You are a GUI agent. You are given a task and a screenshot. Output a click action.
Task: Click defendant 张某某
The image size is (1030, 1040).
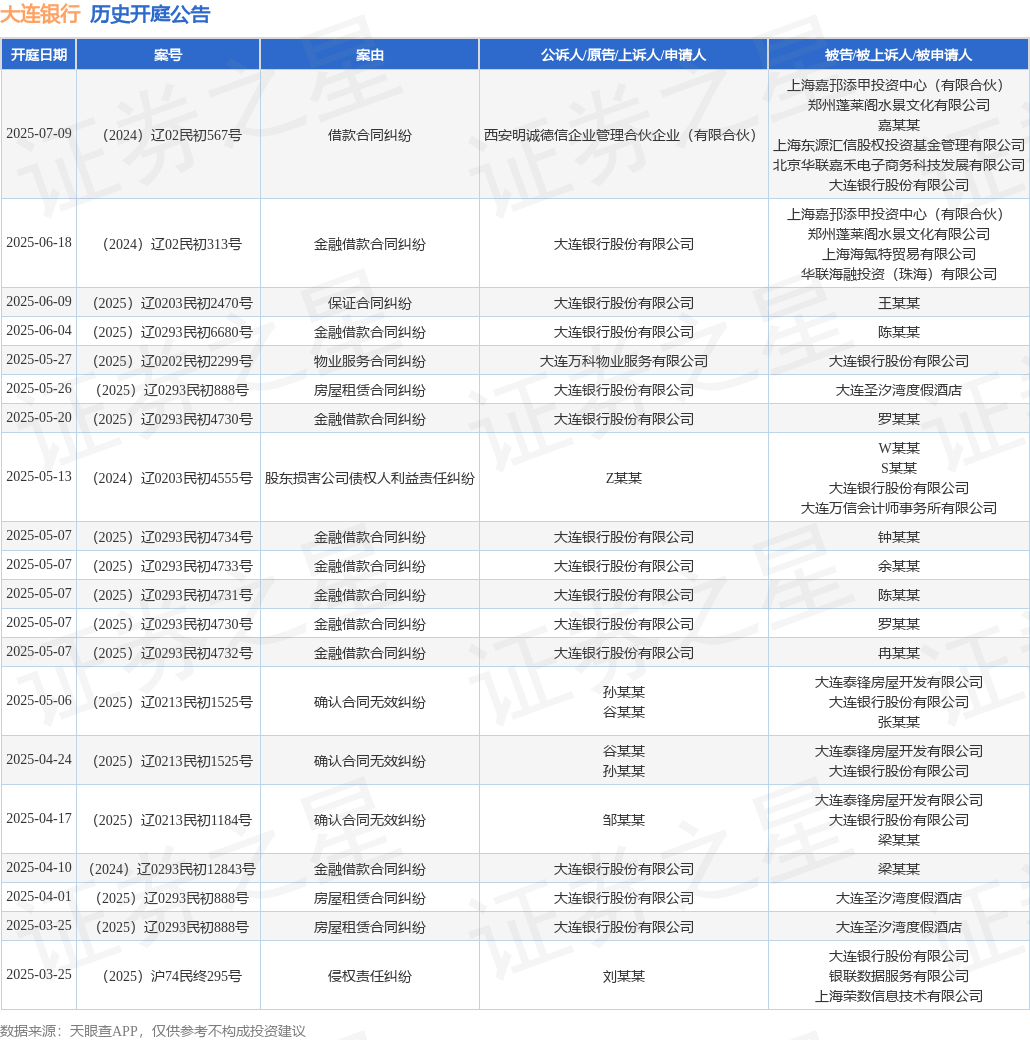(899, 722)
